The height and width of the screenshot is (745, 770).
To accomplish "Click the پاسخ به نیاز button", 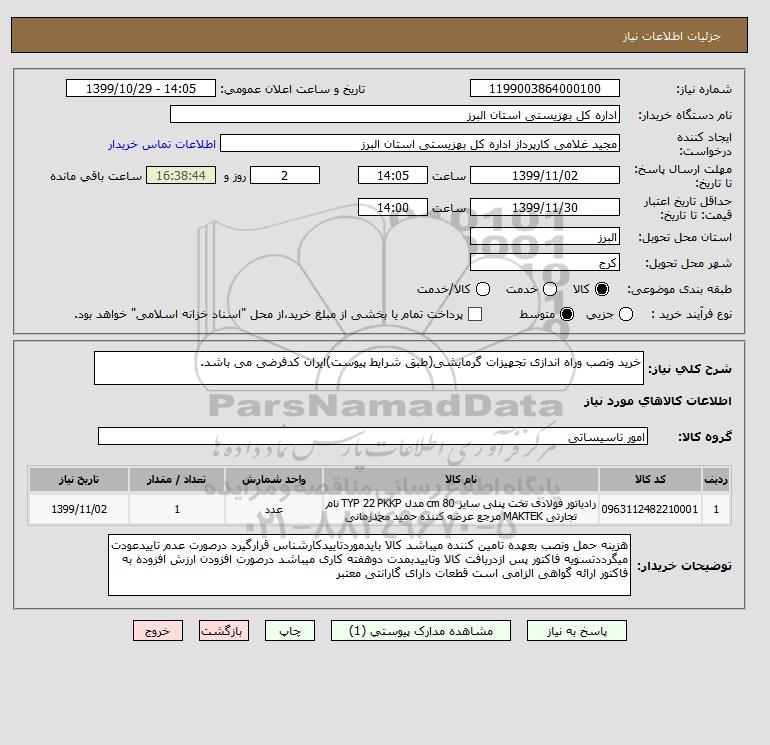I will tap(577, 631).
